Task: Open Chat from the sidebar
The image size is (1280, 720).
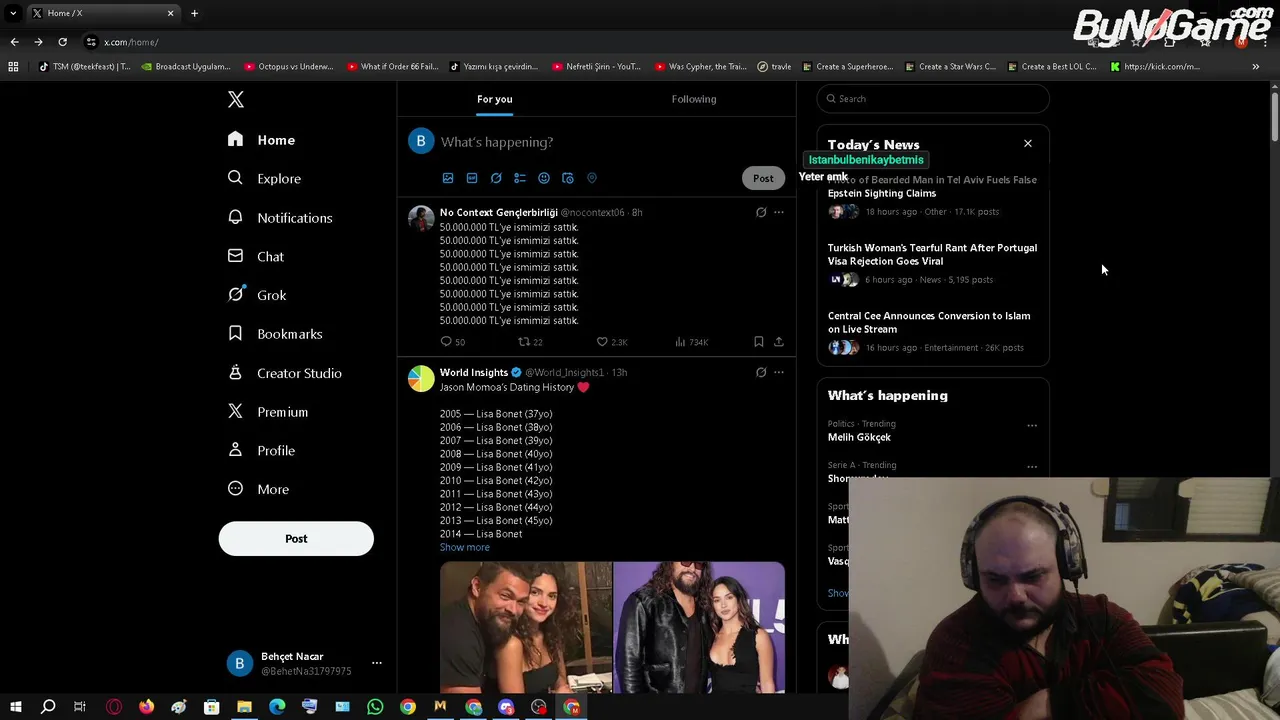Action: click(256, 256)
